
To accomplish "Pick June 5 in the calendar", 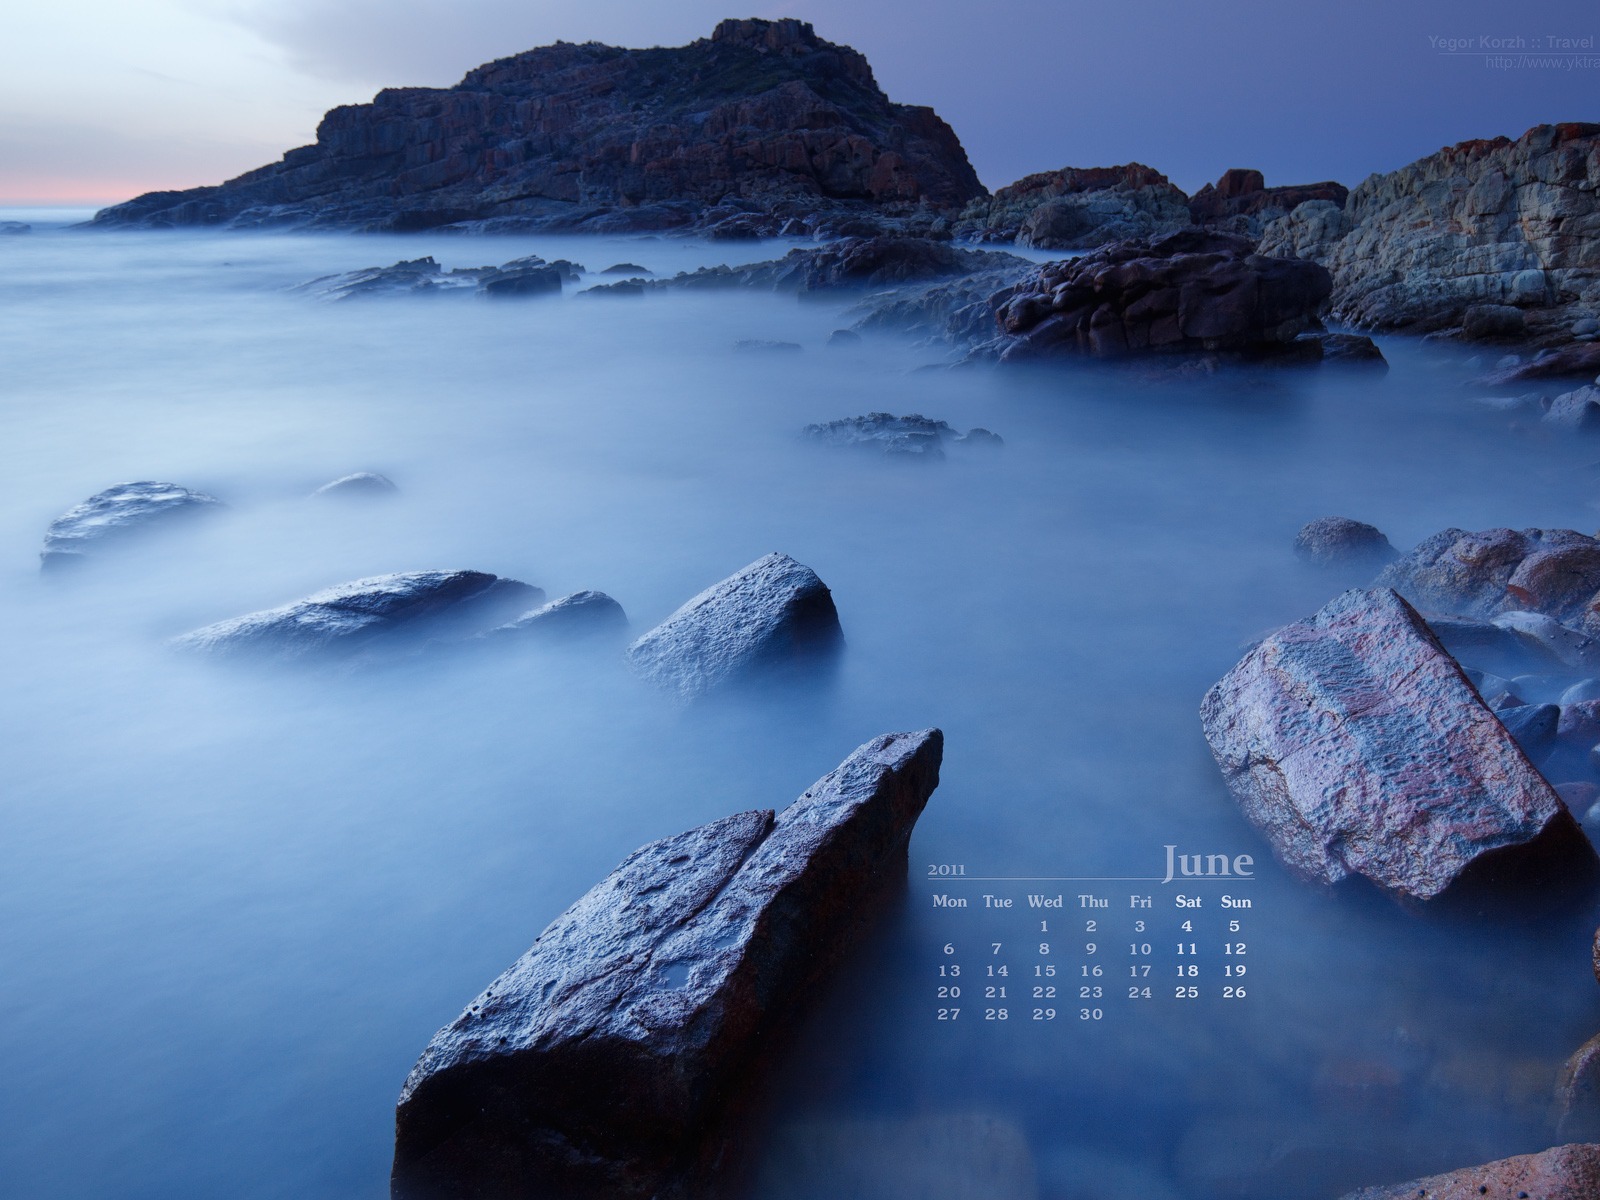I will pos(1235,926).
